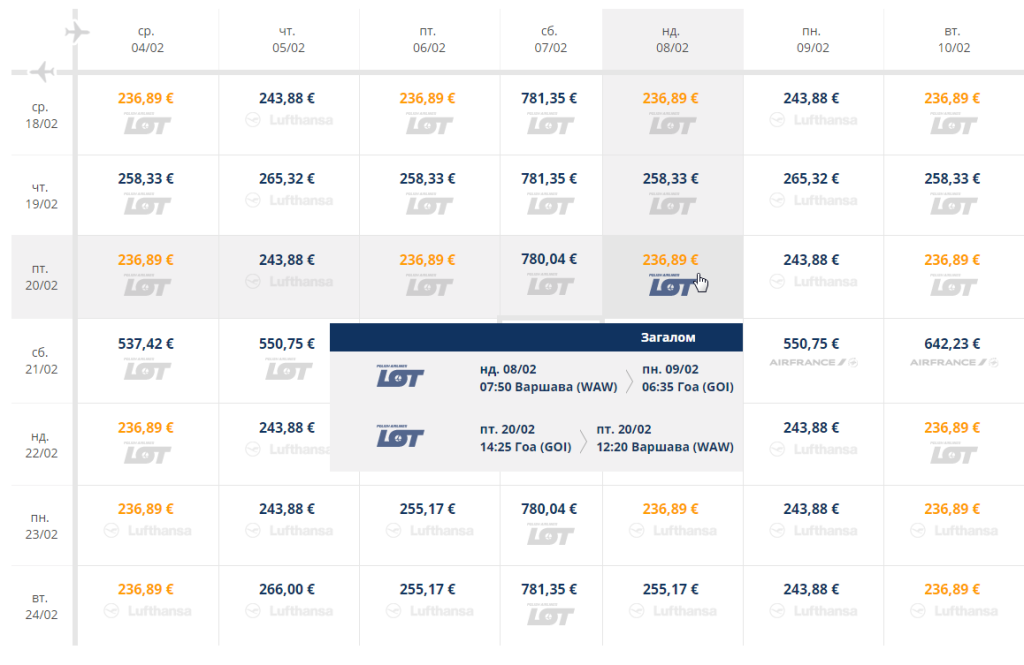Click LOT logo in tooltip return row

[x=400, y=436]
